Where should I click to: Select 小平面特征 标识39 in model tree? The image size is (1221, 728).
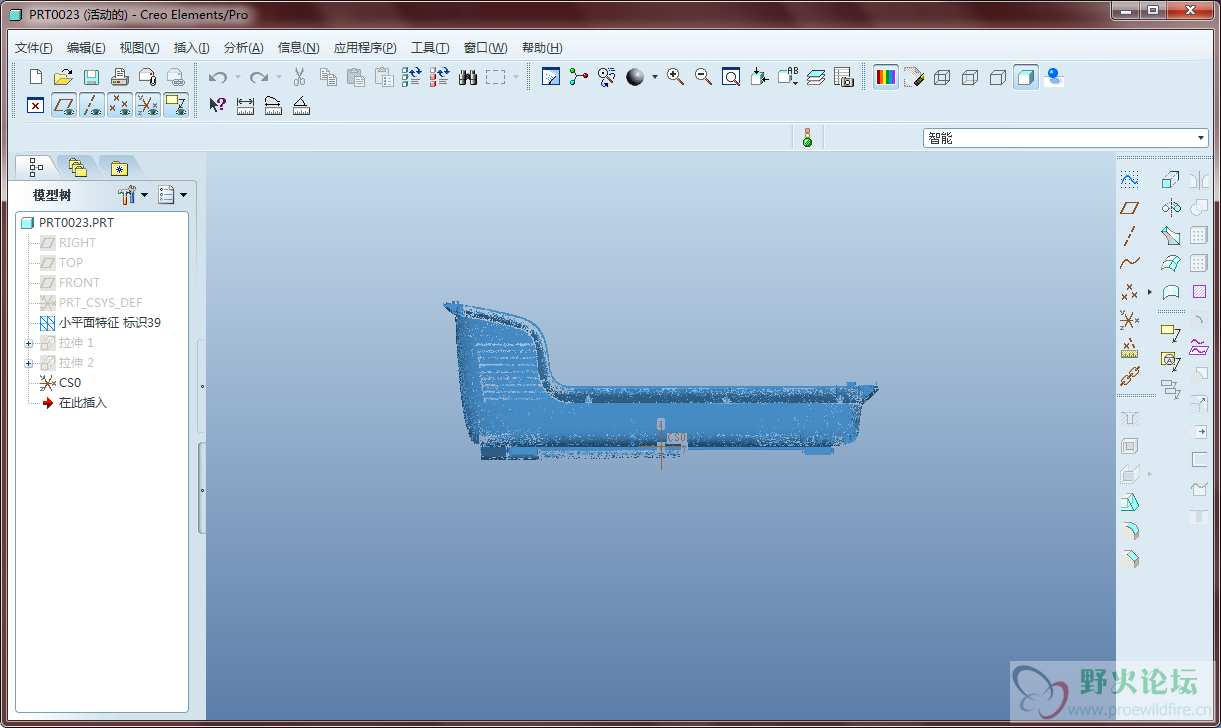(x=109, y=323)
